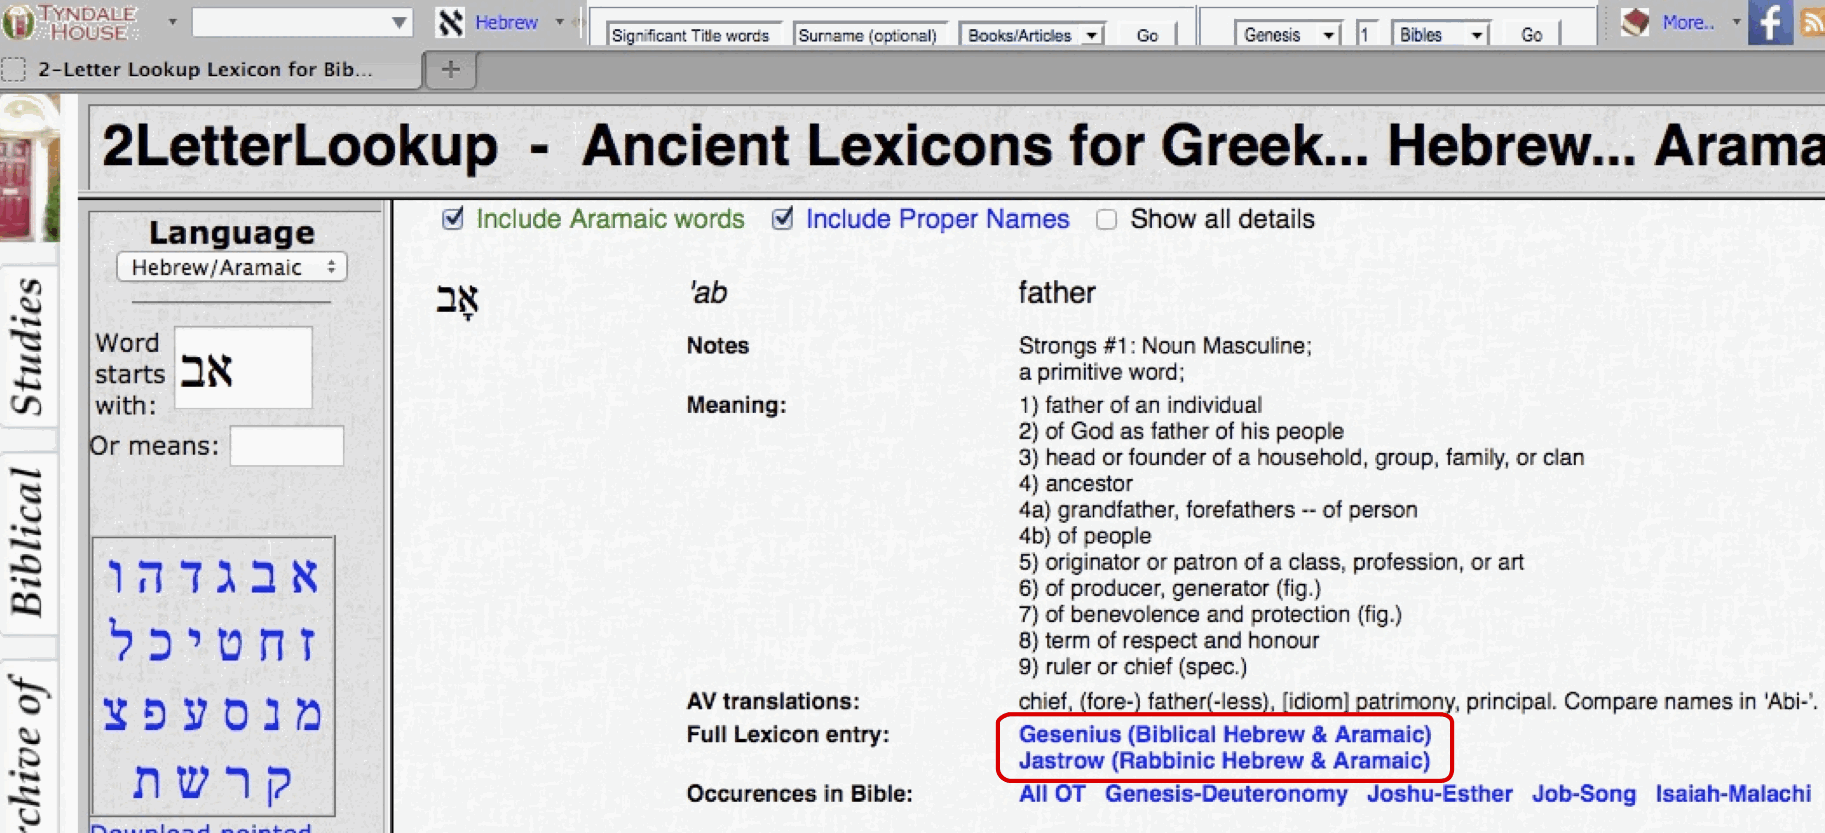Expand the Books/Articles dropdown
This screenshot has width=1825, height=833.
(1032, 35)
